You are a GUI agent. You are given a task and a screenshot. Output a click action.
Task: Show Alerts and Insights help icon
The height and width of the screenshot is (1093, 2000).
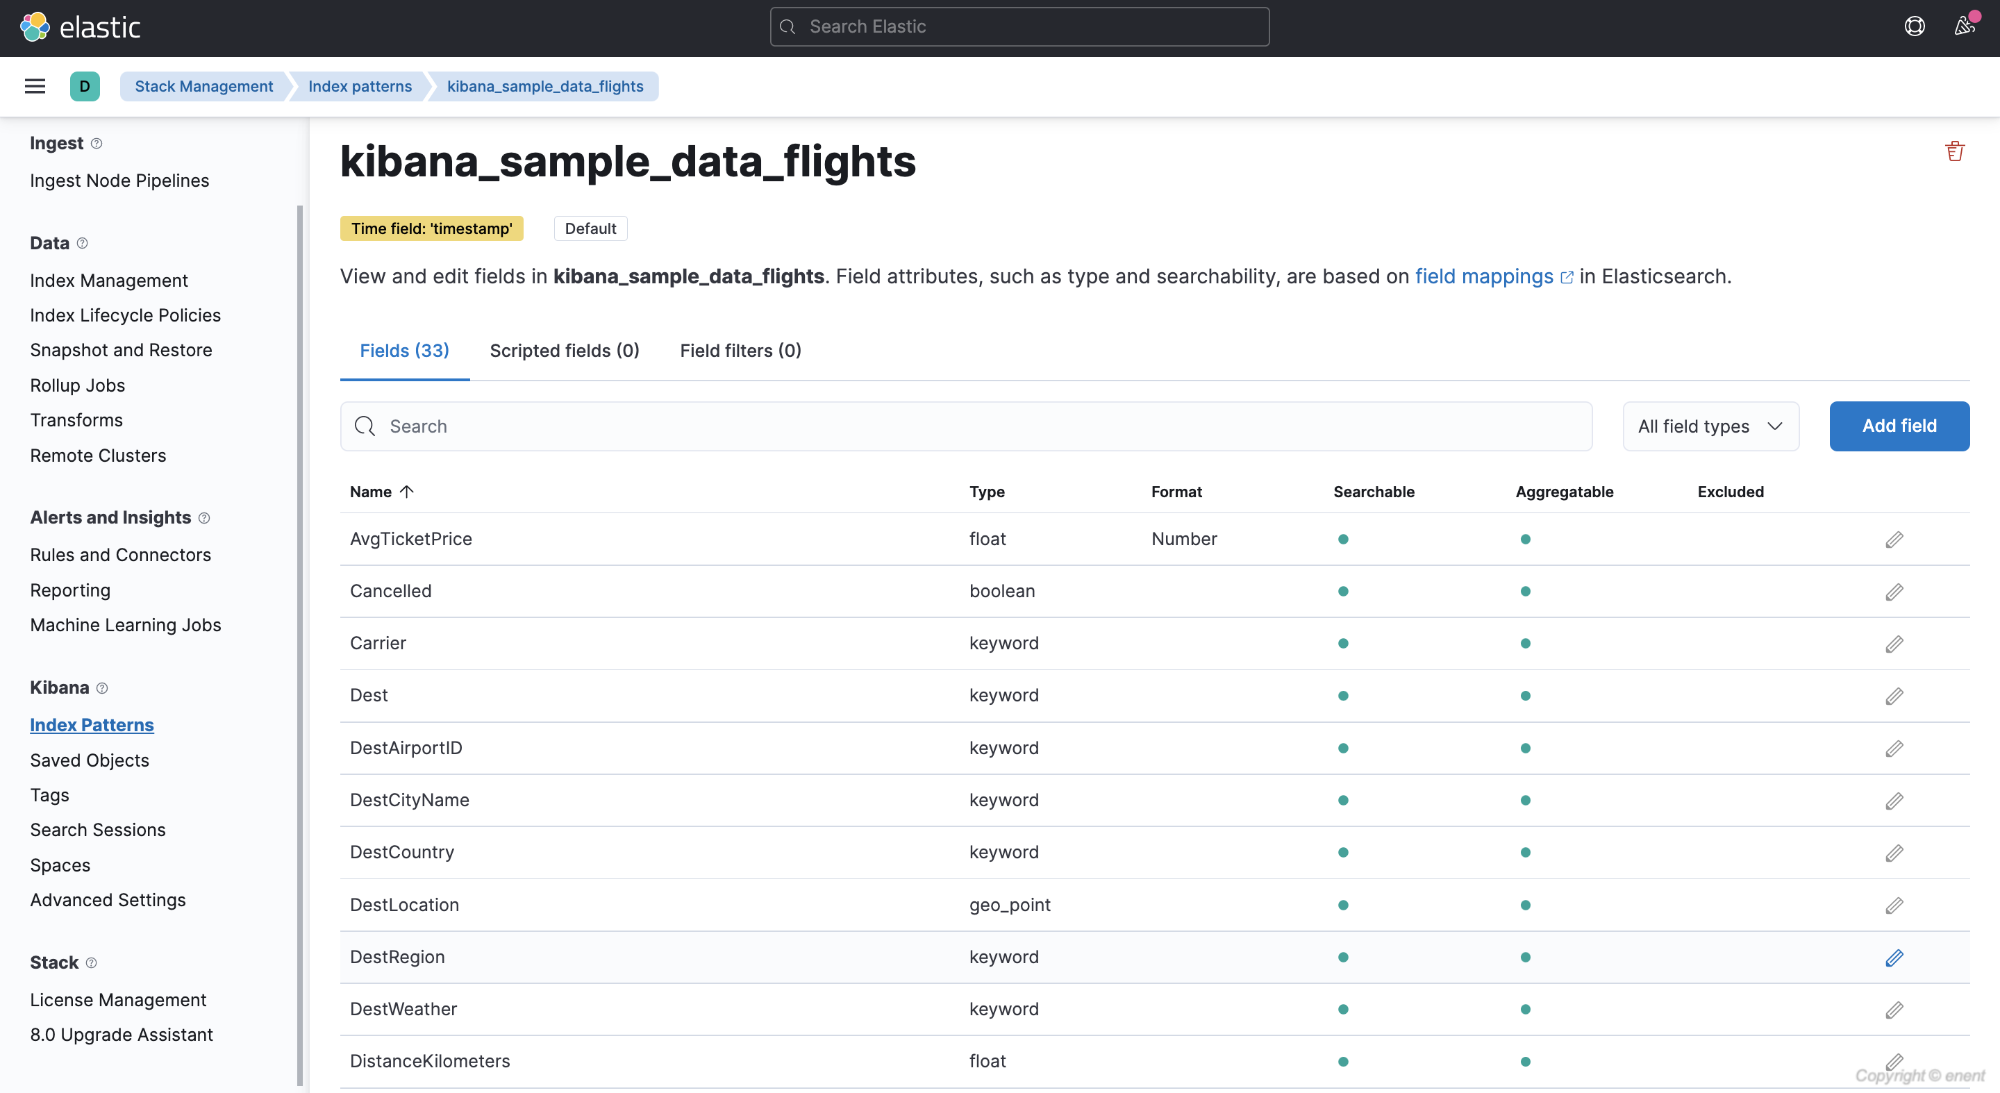204,518
